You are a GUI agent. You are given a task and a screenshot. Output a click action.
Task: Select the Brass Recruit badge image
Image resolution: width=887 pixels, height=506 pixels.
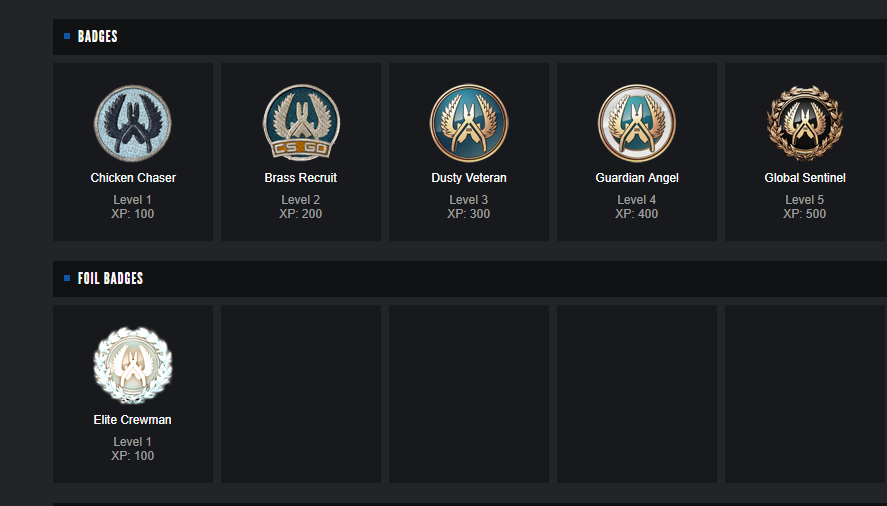point(301,123)
